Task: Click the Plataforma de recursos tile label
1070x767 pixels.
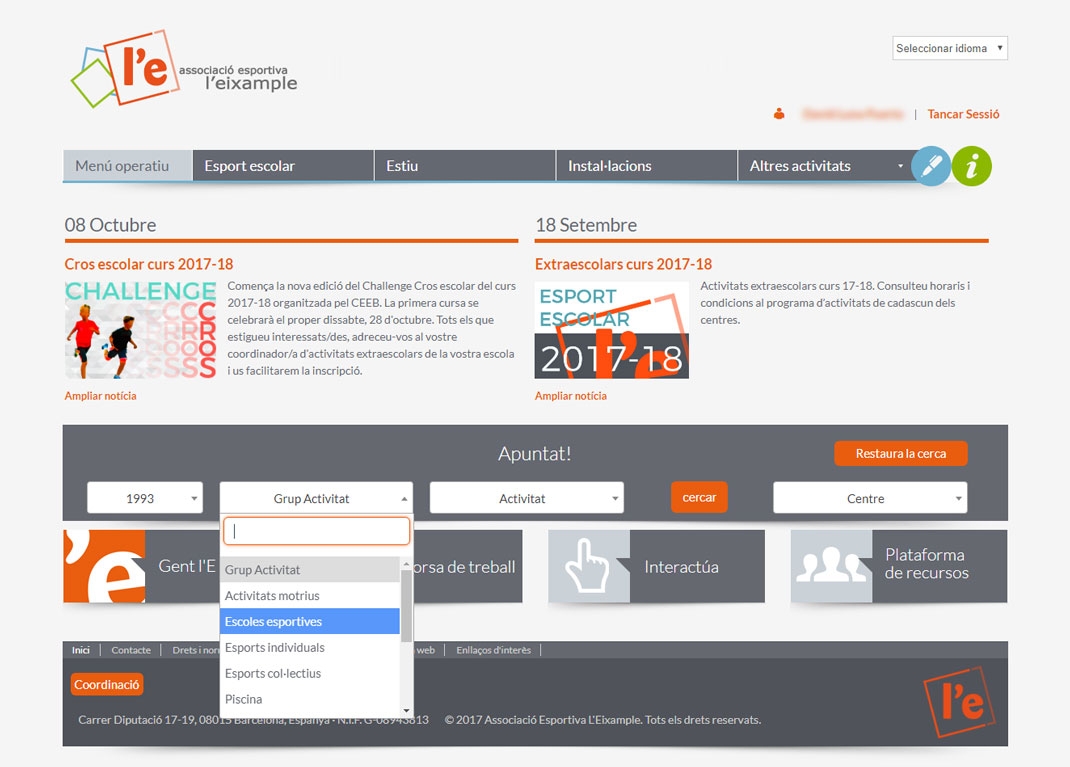Action: 926,564
